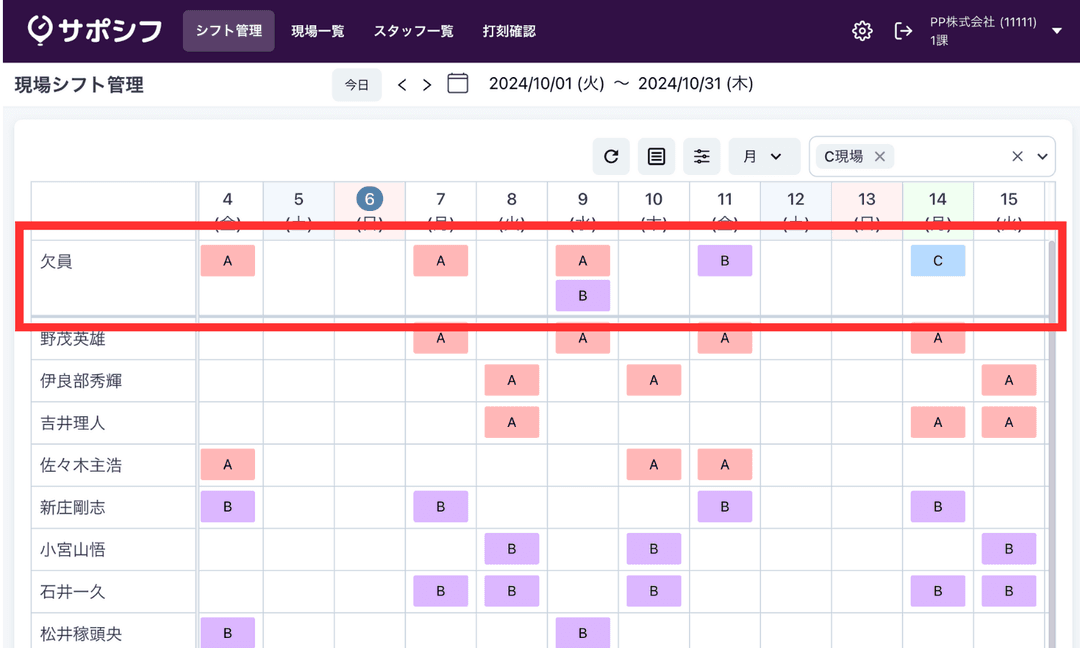Open the 打刻確認 page

click(x=509, y=31)
